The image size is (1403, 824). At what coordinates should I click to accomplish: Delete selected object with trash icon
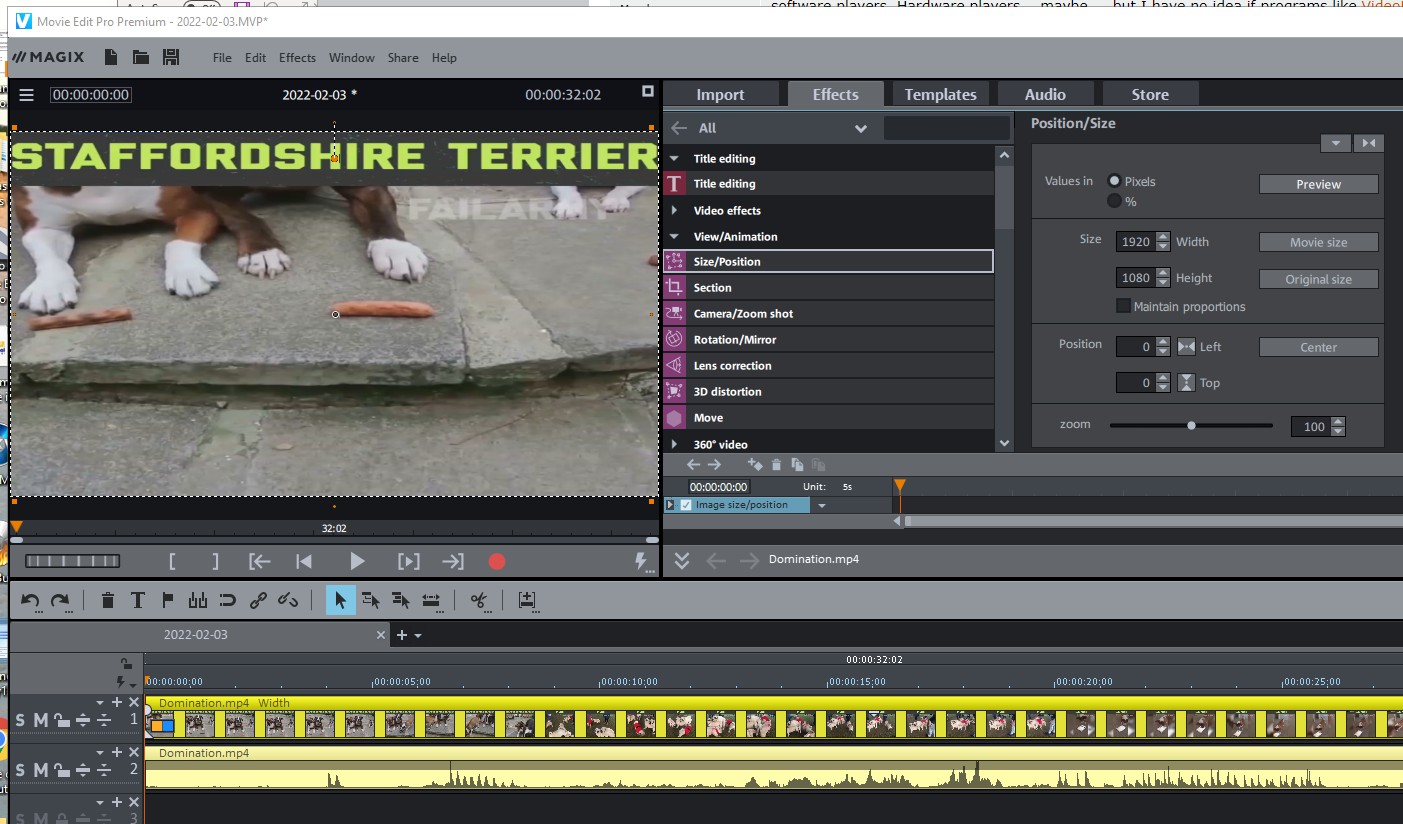point(108,600)
